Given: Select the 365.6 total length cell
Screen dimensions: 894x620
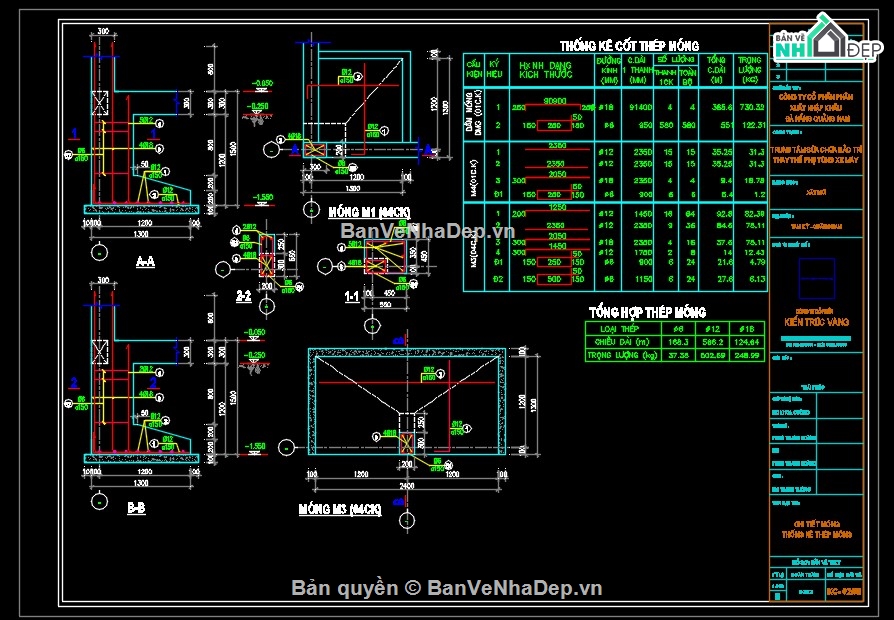Looking at the screenshot, I should point(722,107).
